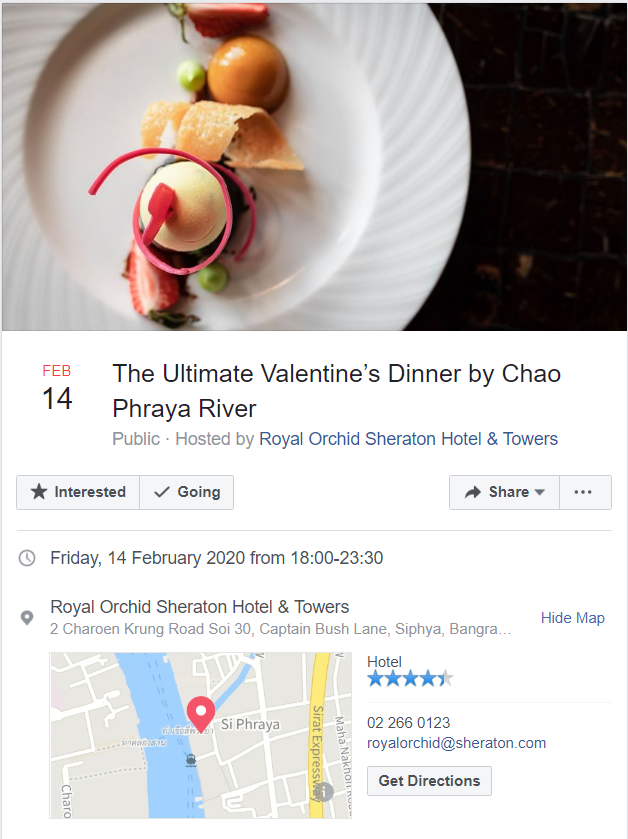Click the Si Phraya label on map
Viewport: 628px width, 839px height.
point(250,723)
